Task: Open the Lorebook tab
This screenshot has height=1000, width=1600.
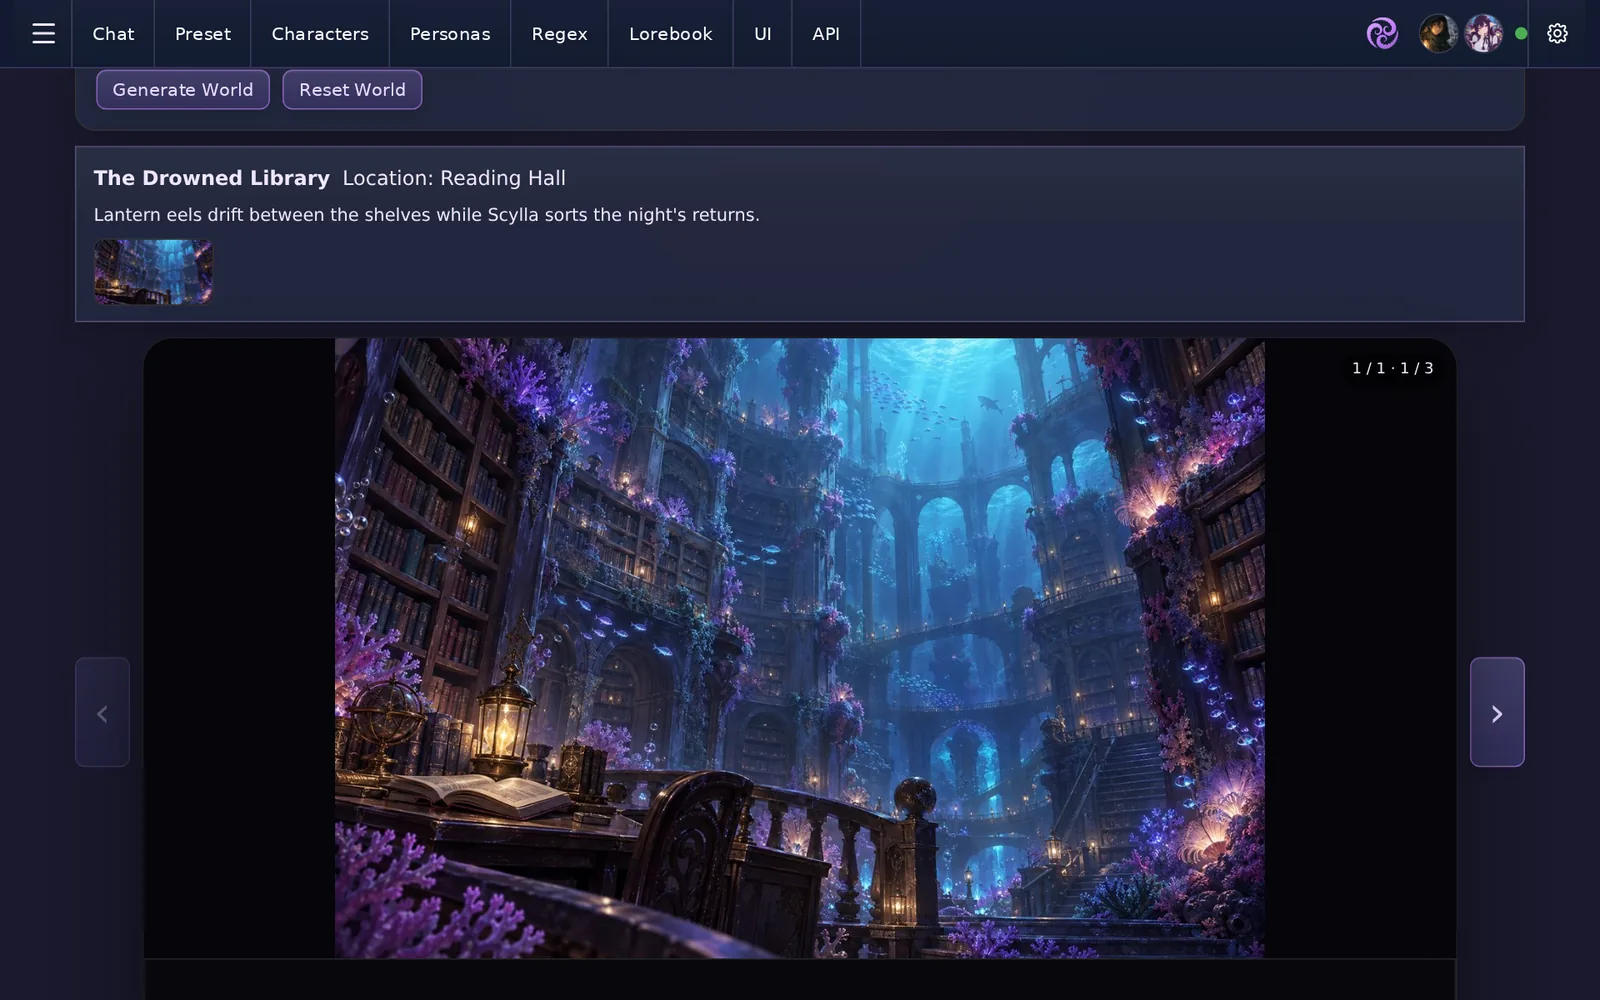Action: [x=671, y=34]
